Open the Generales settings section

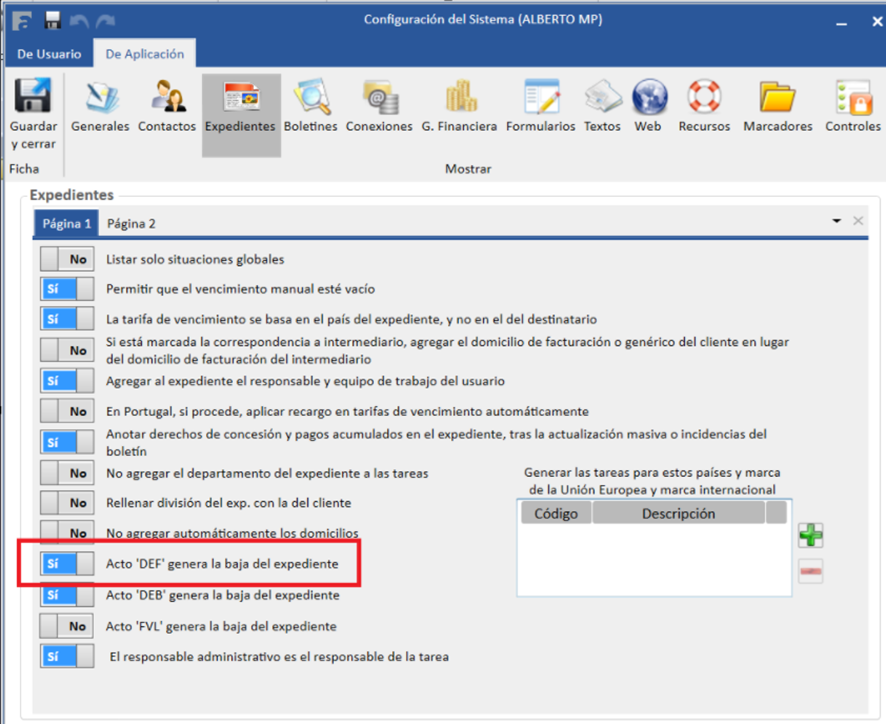tap(100, 98)
